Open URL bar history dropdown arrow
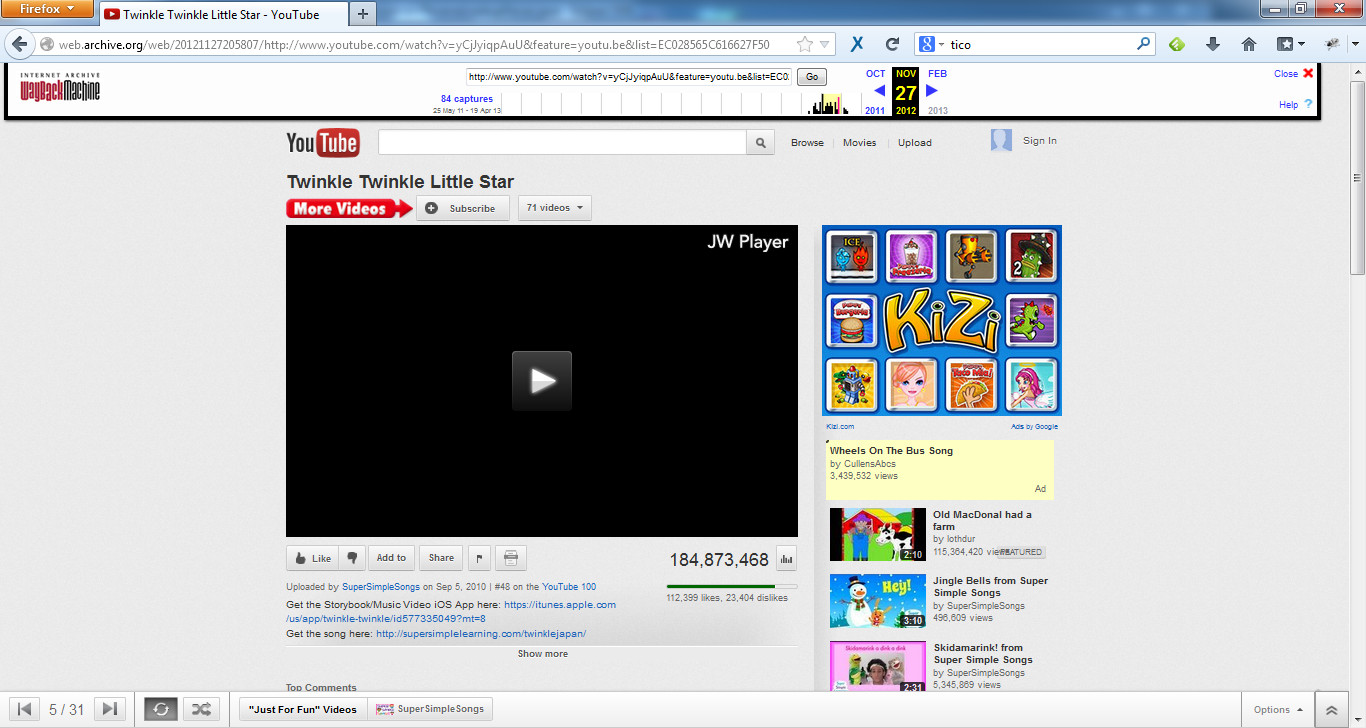Image resolution: width=1366 pixels, height=728 pixels. pos(824,44)
